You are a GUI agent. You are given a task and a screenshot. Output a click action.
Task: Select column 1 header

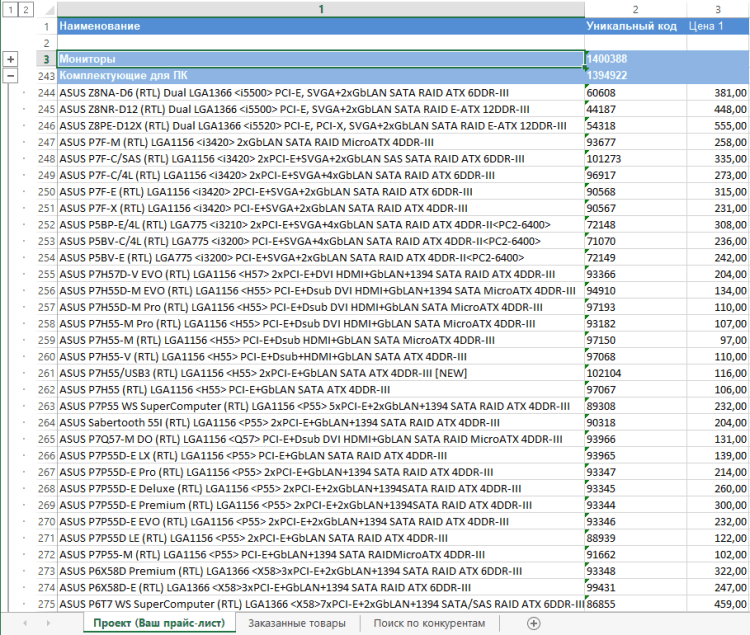321,9
